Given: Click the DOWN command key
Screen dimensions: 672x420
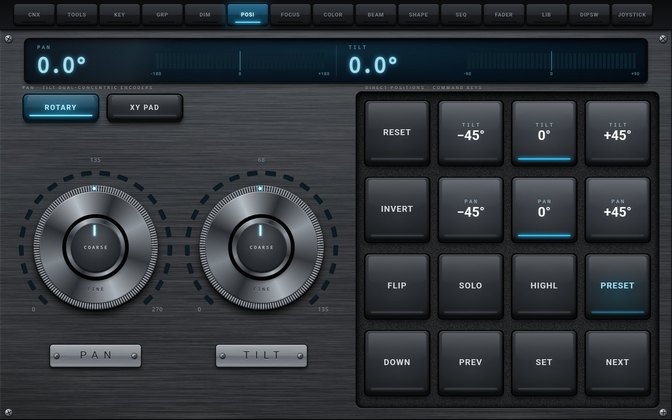Looking at the screenshot, I should click(x=397, y=363).
